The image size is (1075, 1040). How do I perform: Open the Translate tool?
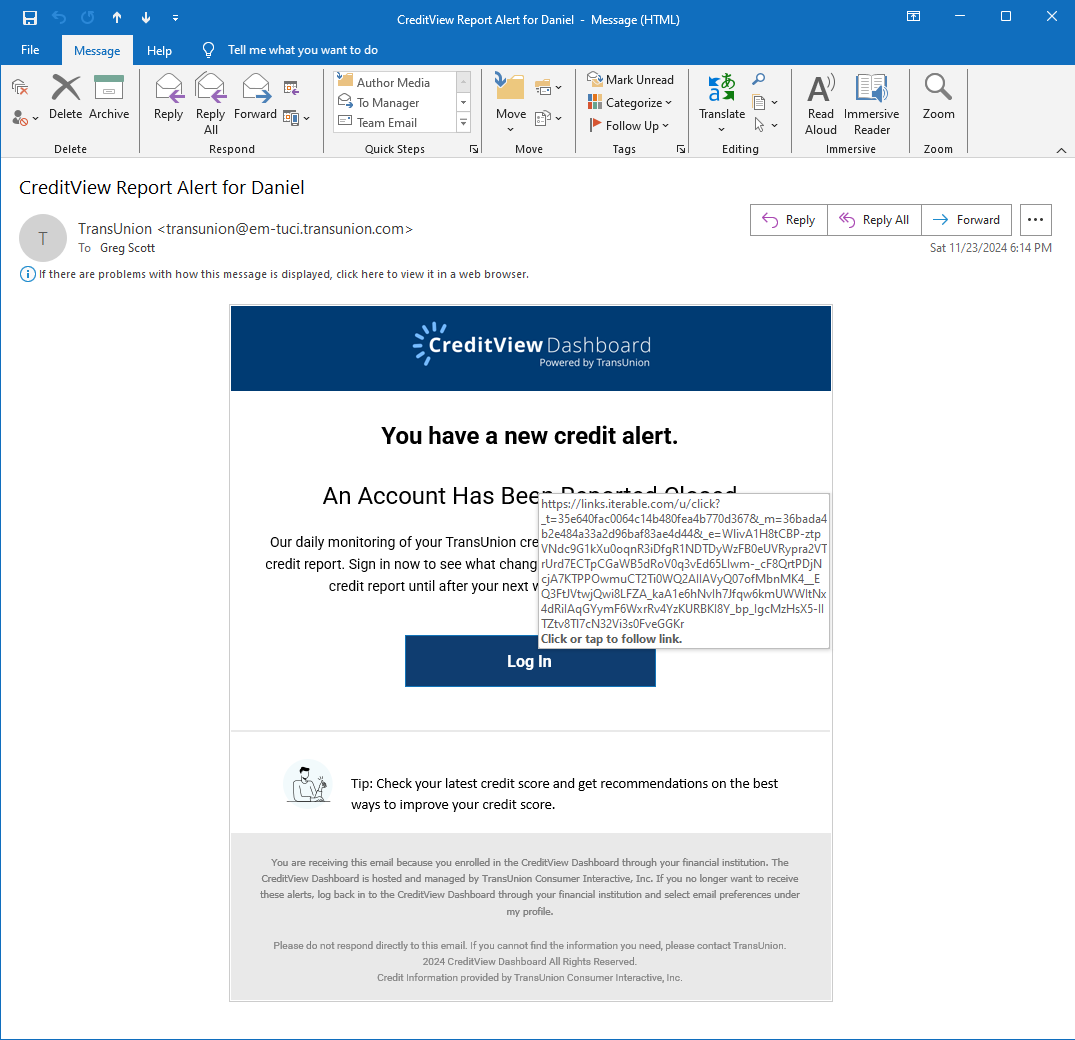pyautogui.click(x=722, y=98)
